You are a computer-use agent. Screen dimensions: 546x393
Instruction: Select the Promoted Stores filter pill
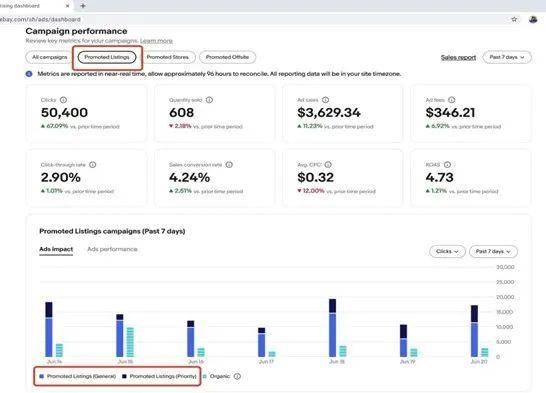(x=167, y=57)
